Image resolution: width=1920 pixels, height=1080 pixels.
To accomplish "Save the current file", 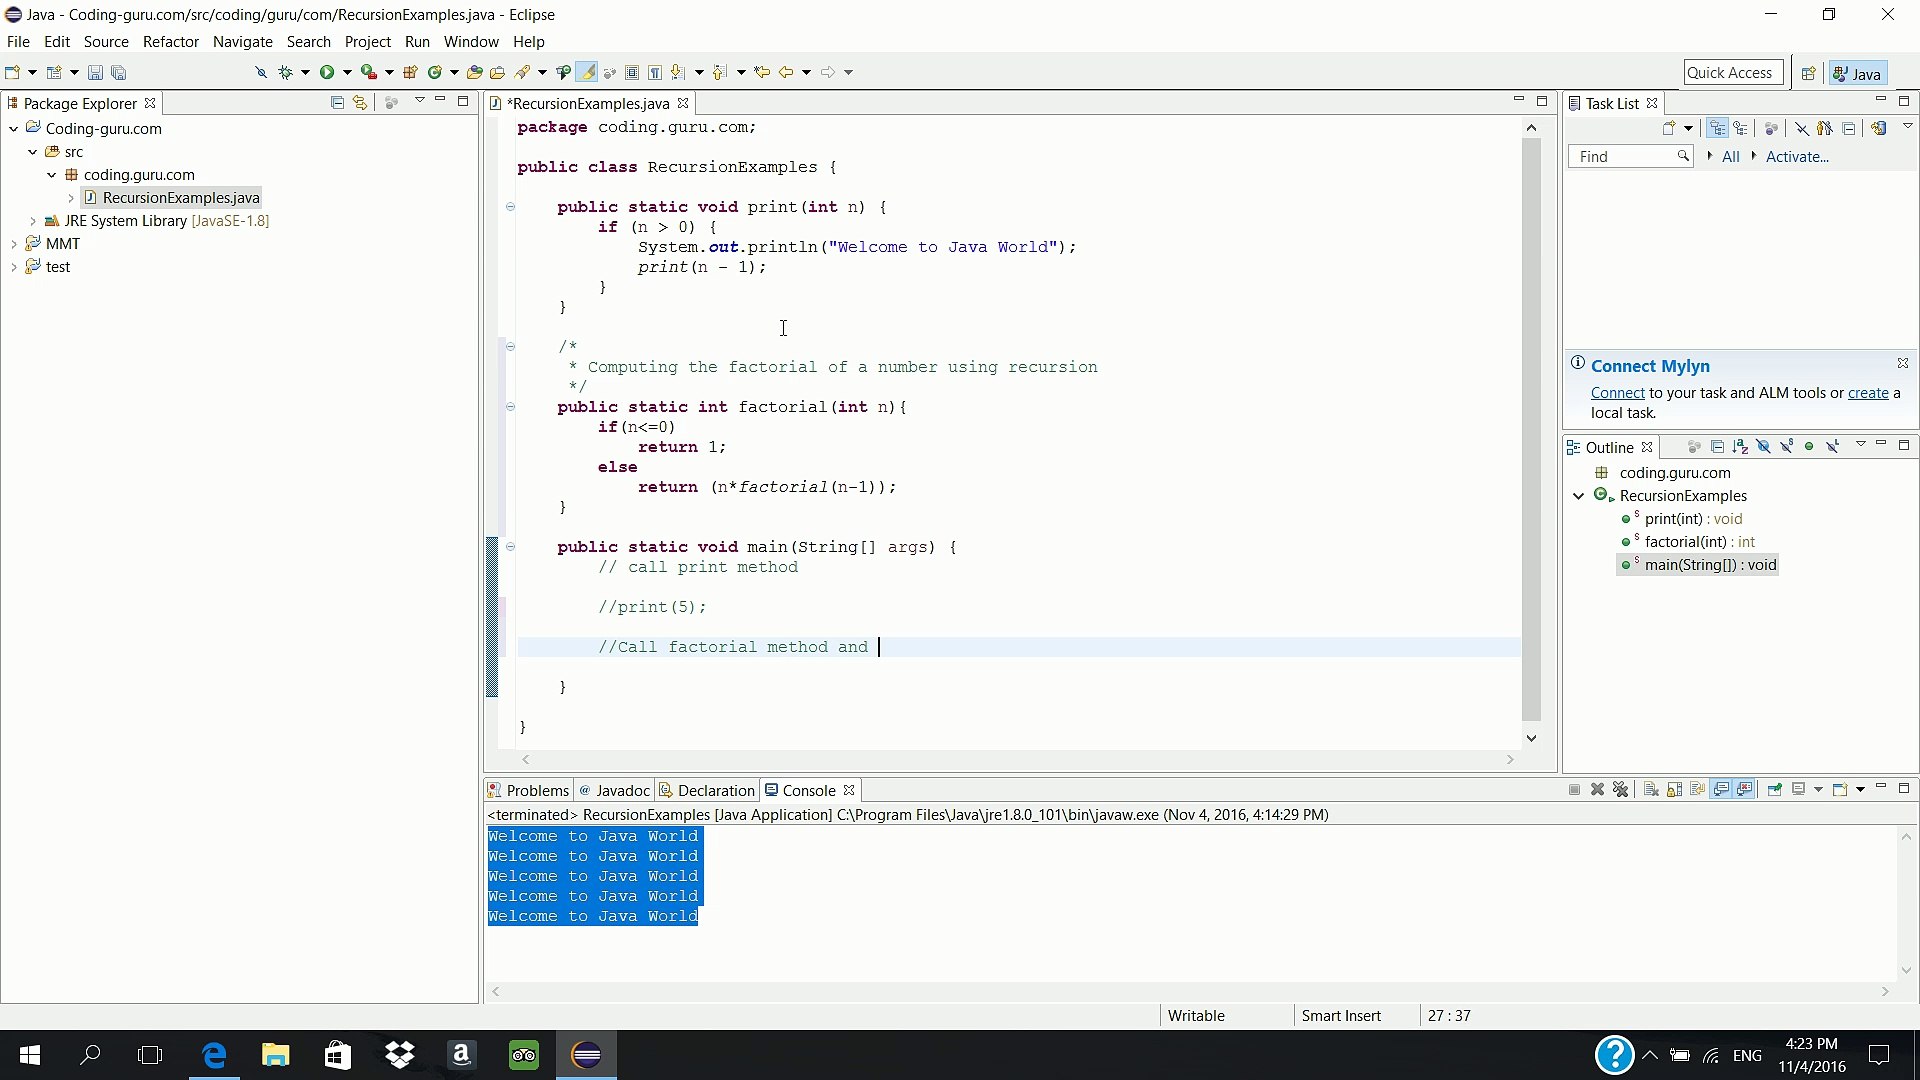I will pyautogui.click(x=95, y=71).
